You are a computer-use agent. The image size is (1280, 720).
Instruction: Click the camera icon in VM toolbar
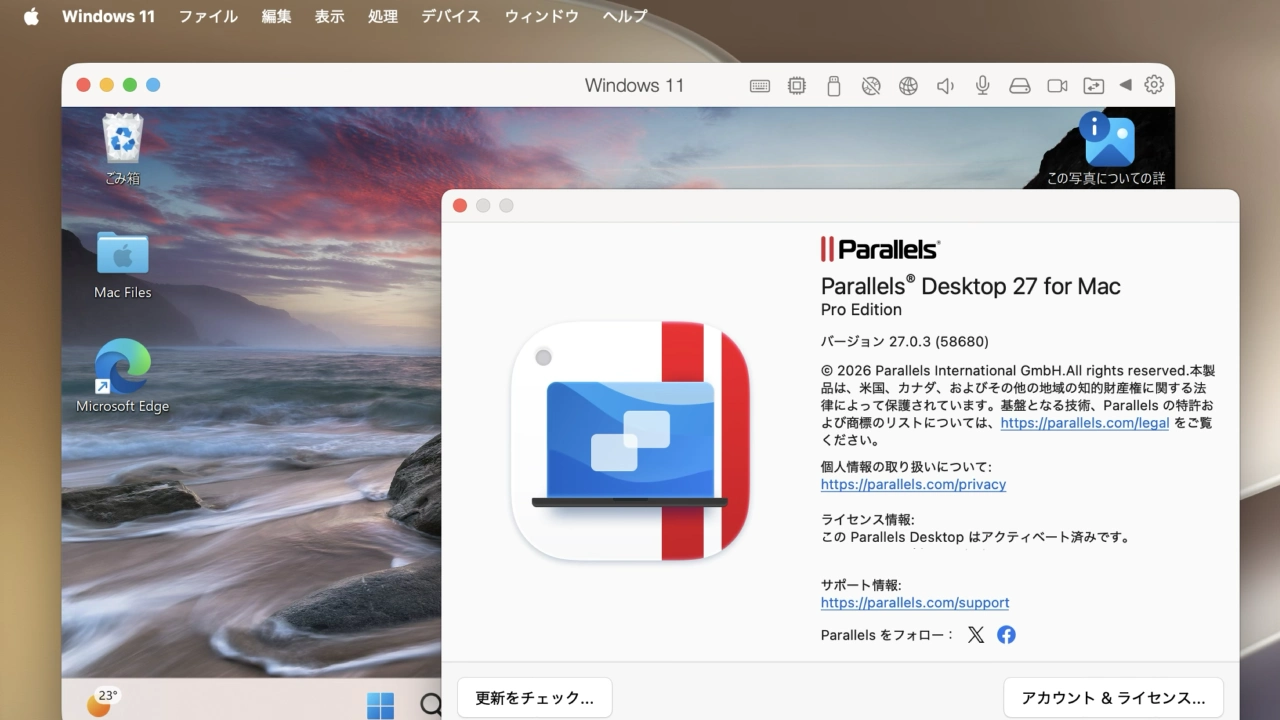(x=1057, y=86)
